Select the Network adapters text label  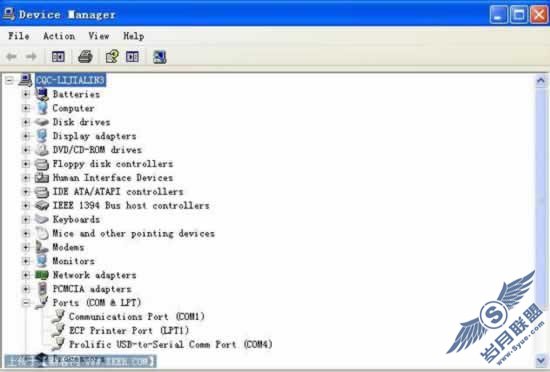click(94, 275)
